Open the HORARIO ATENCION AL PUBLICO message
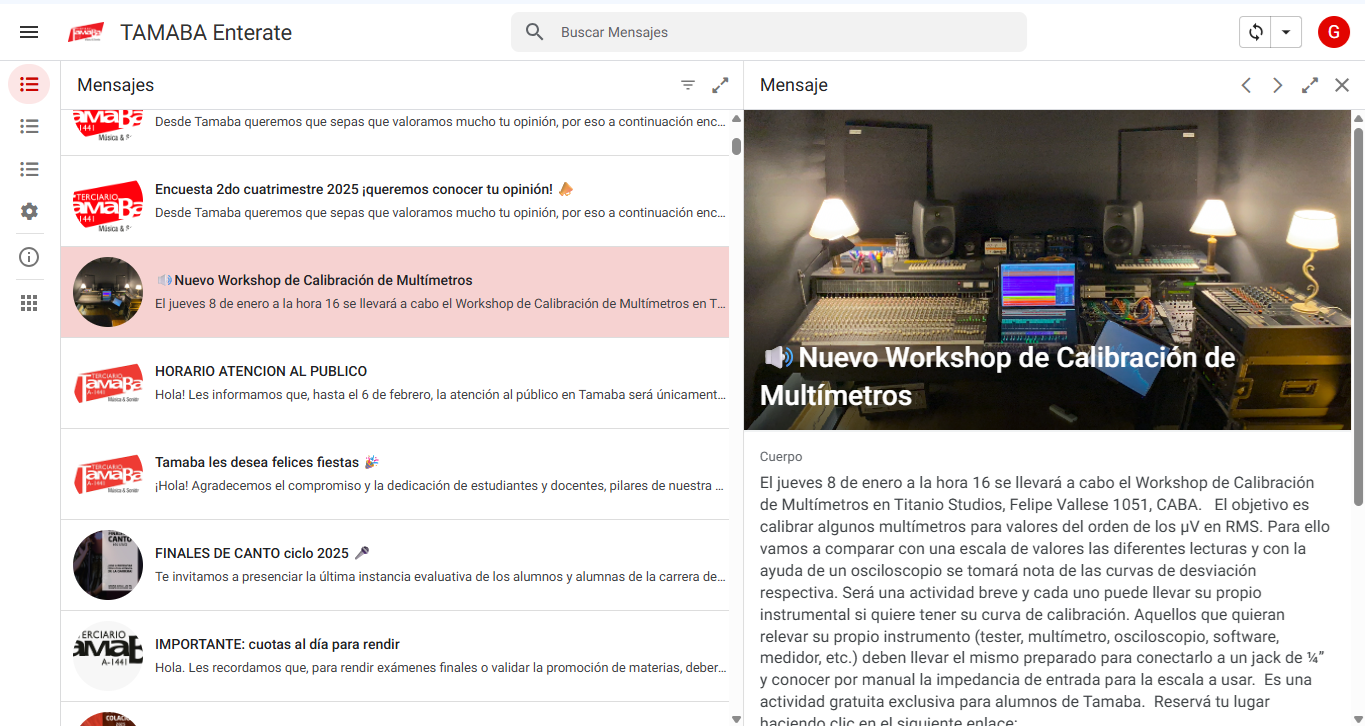 pos(440,382)
